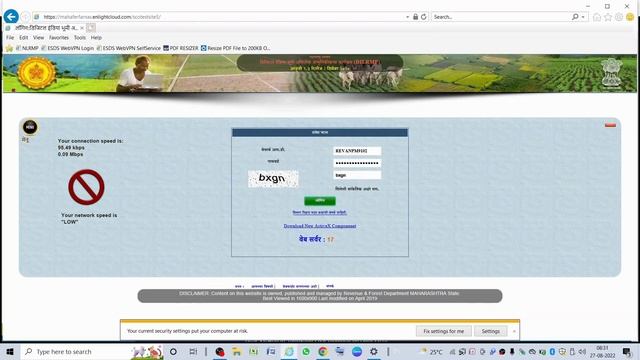Open Favorites star icon at top right

pyautogui.click(x=608, y=17)
